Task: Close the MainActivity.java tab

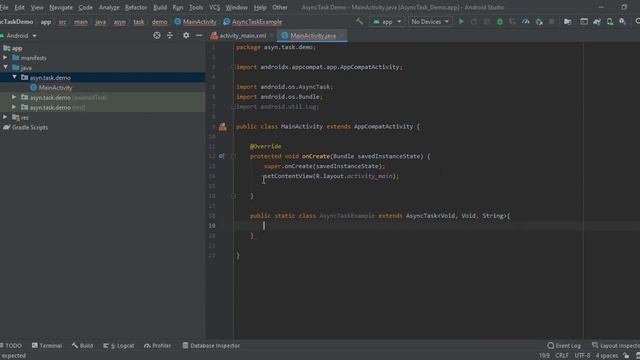Action: coord(341,36)
